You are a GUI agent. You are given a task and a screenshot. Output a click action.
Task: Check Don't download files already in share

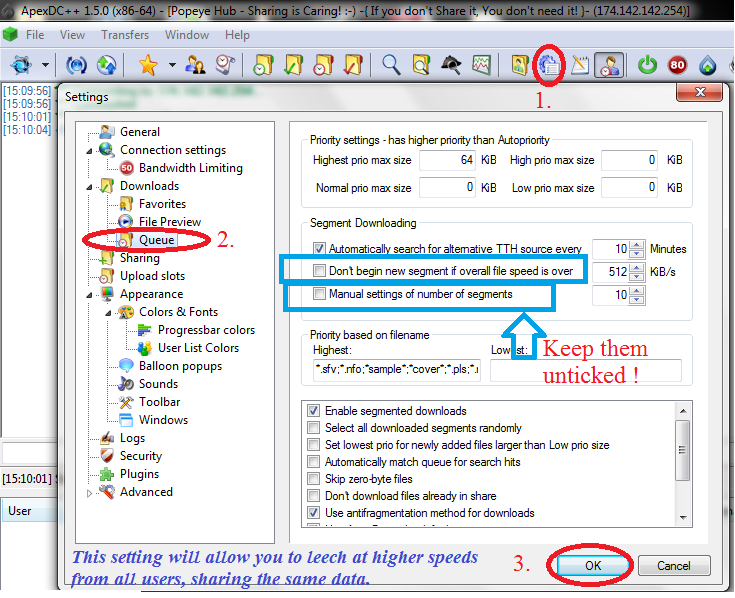click(313, 495)
